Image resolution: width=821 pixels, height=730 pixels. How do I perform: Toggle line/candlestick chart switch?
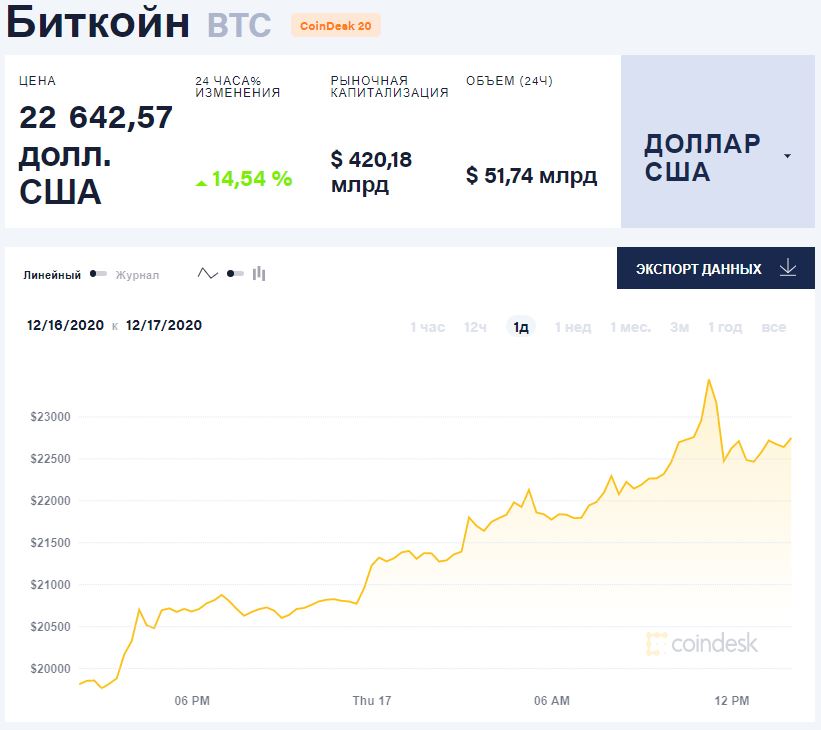coord(235,274)
